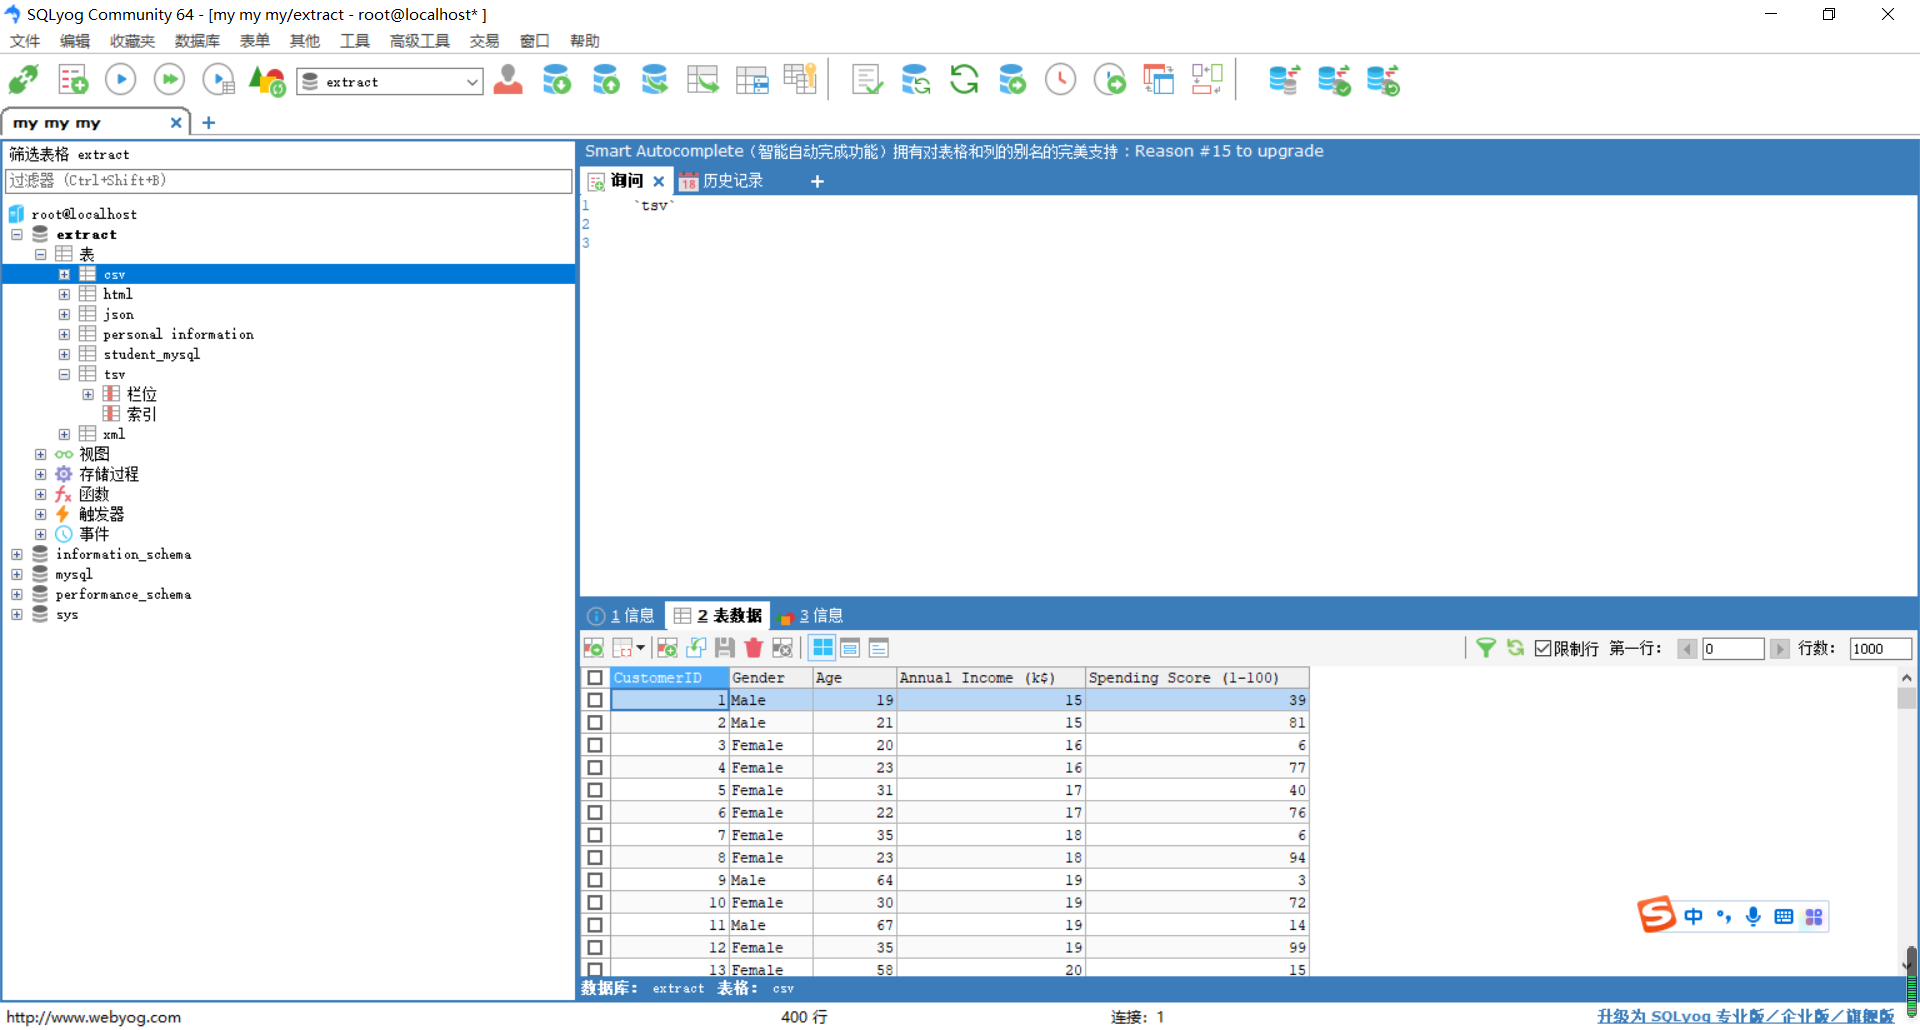Click the 第一行 first row field

coord(1733,649)
